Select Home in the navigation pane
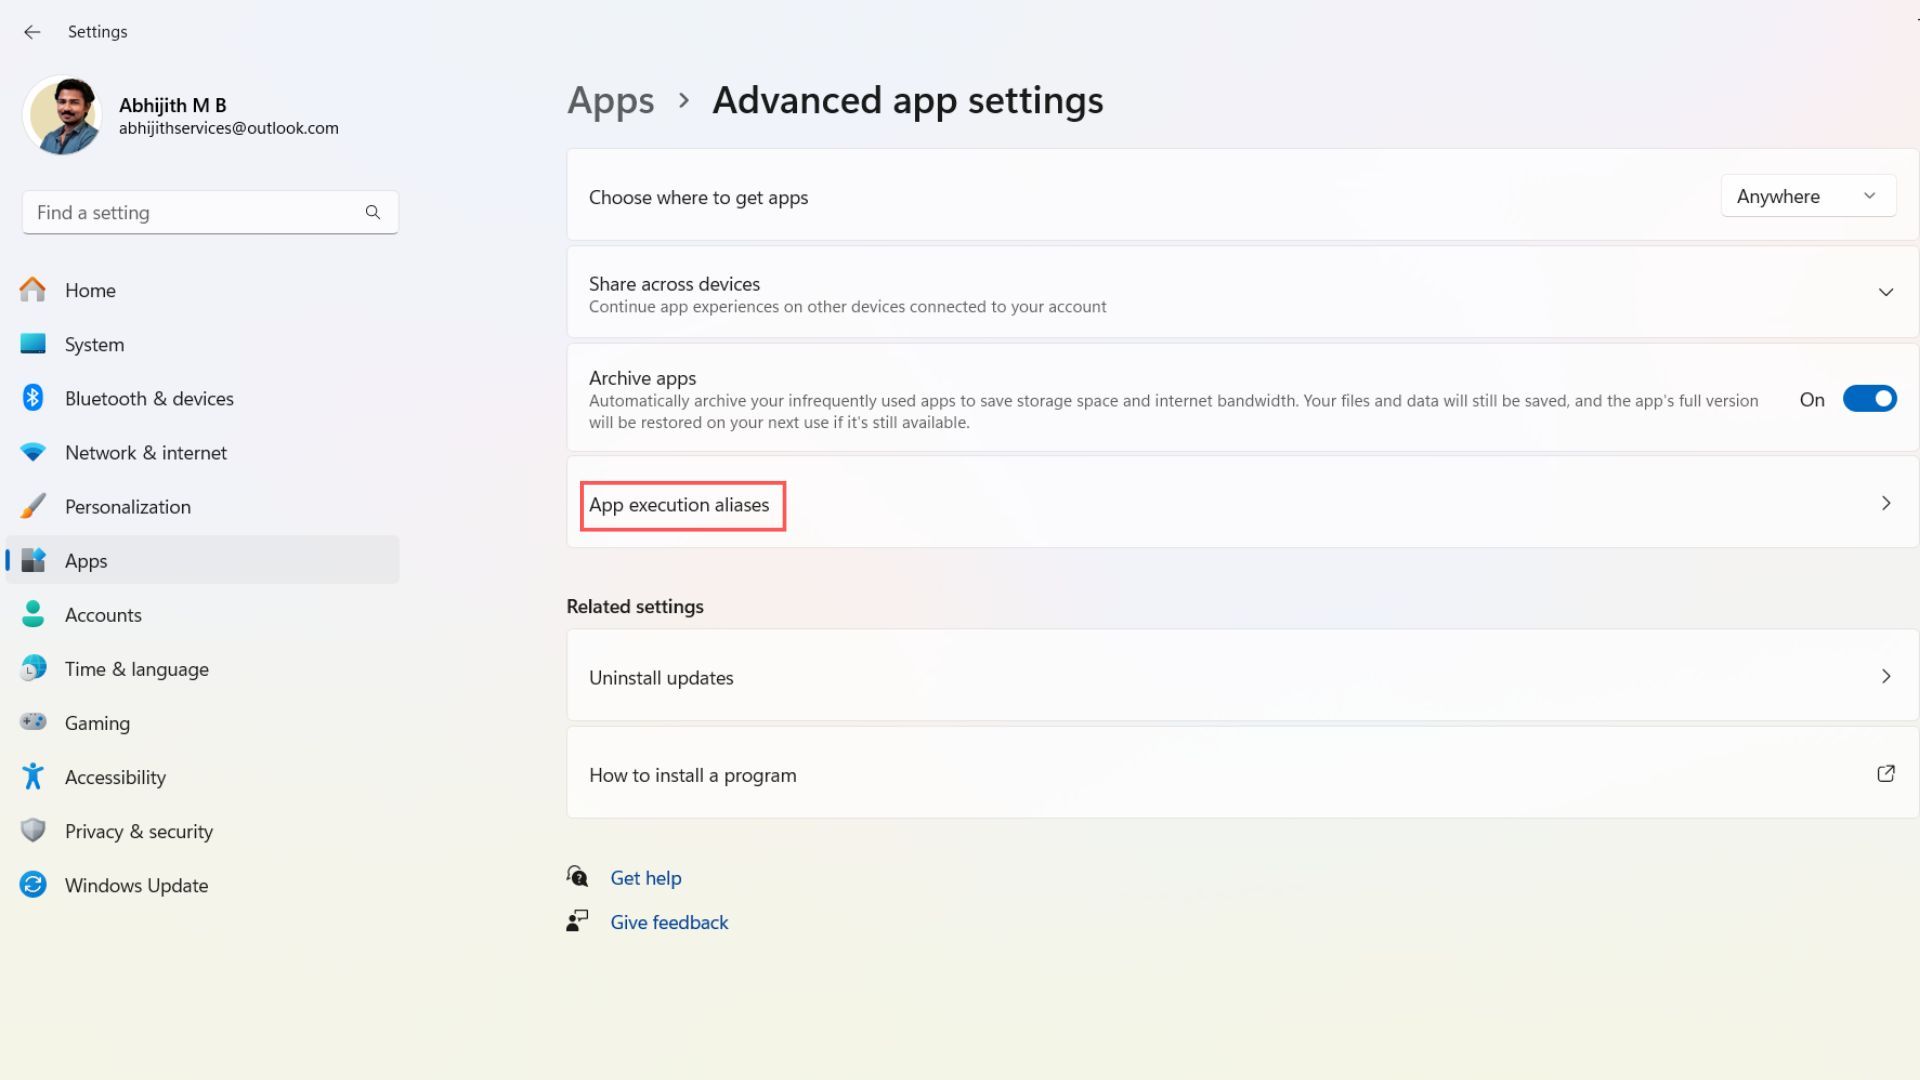This screenshot has height=1080, width=1920. (90, 290)
